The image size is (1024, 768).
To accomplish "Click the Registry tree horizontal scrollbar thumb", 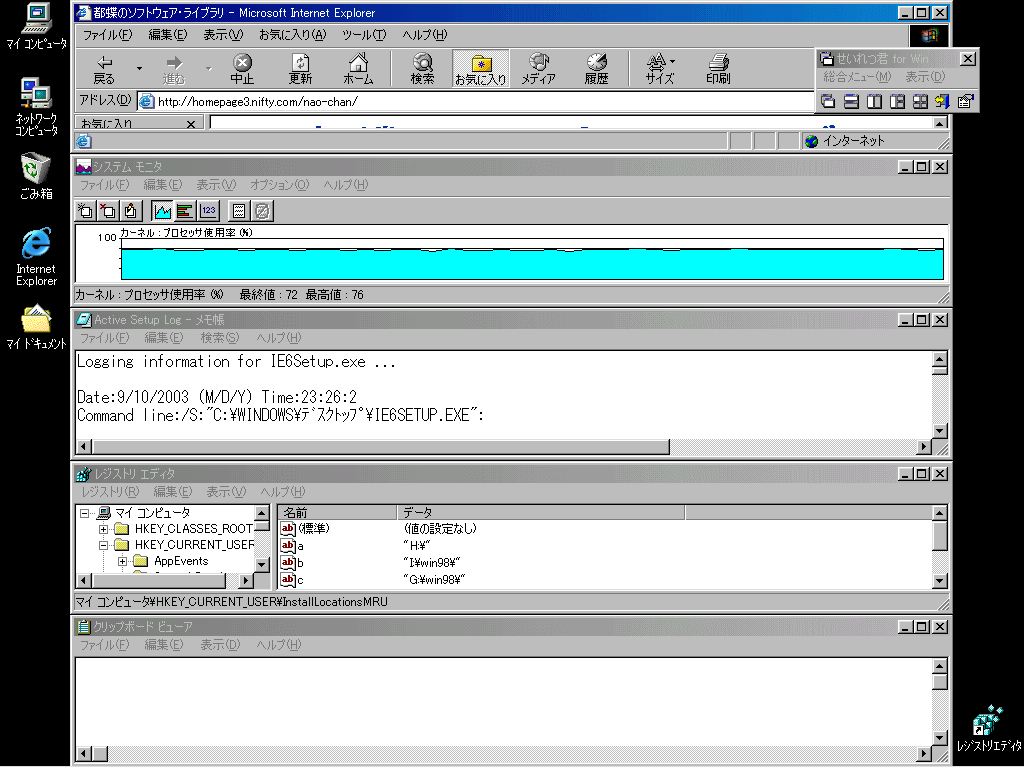I will click(x=159, y=580).
